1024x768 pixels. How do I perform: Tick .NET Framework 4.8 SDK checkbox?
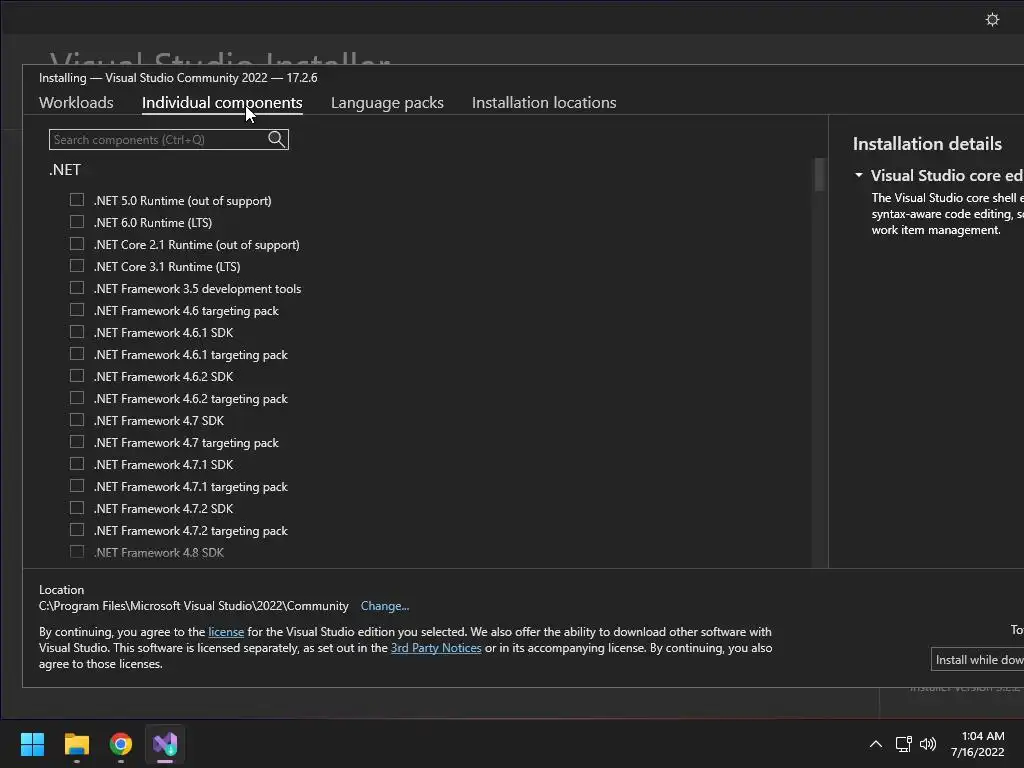tap(77, 552)
